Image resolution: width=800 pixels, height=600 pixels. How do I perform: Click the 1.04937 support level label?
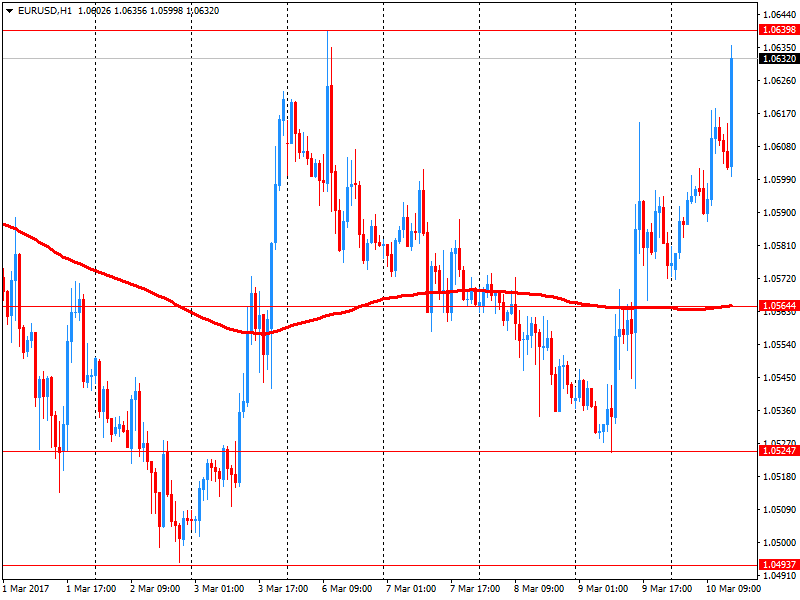tap(779, 564)
